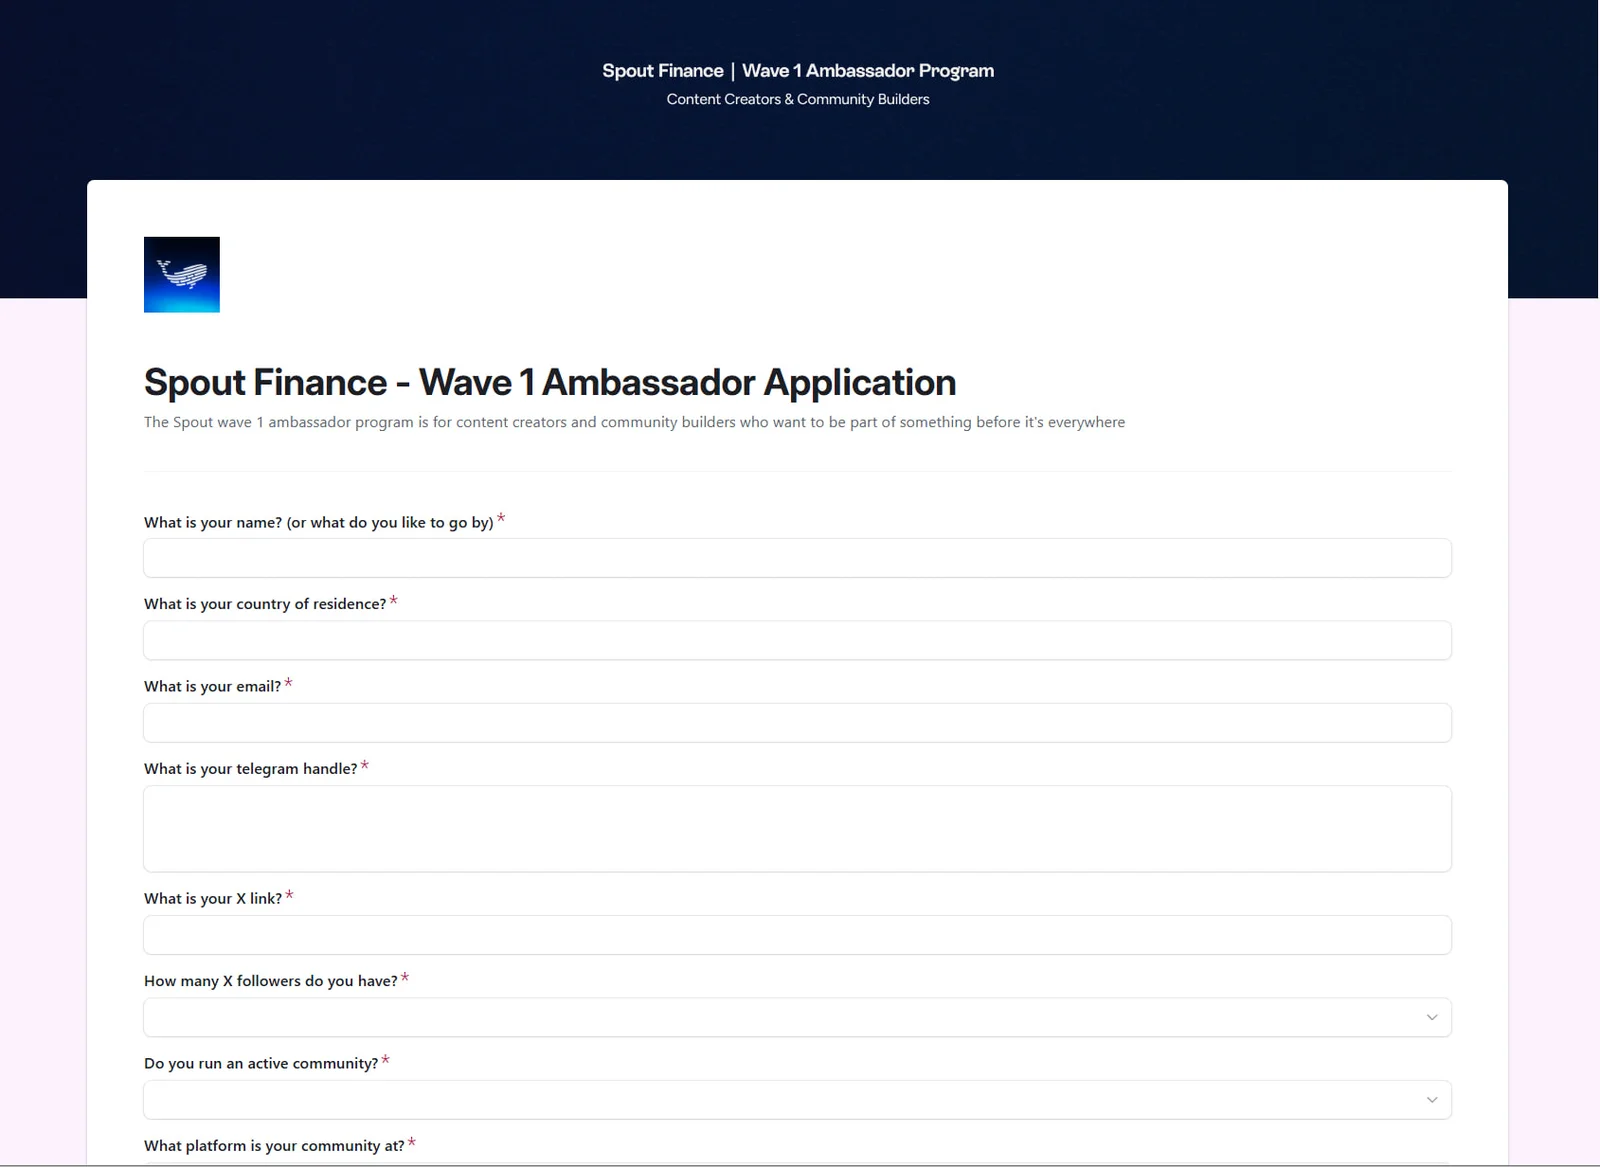Viewport: 1600px width, 1167px height.
Task: Click the 'What is your telegram handle?' label
Action: click(x=250, y=768)
